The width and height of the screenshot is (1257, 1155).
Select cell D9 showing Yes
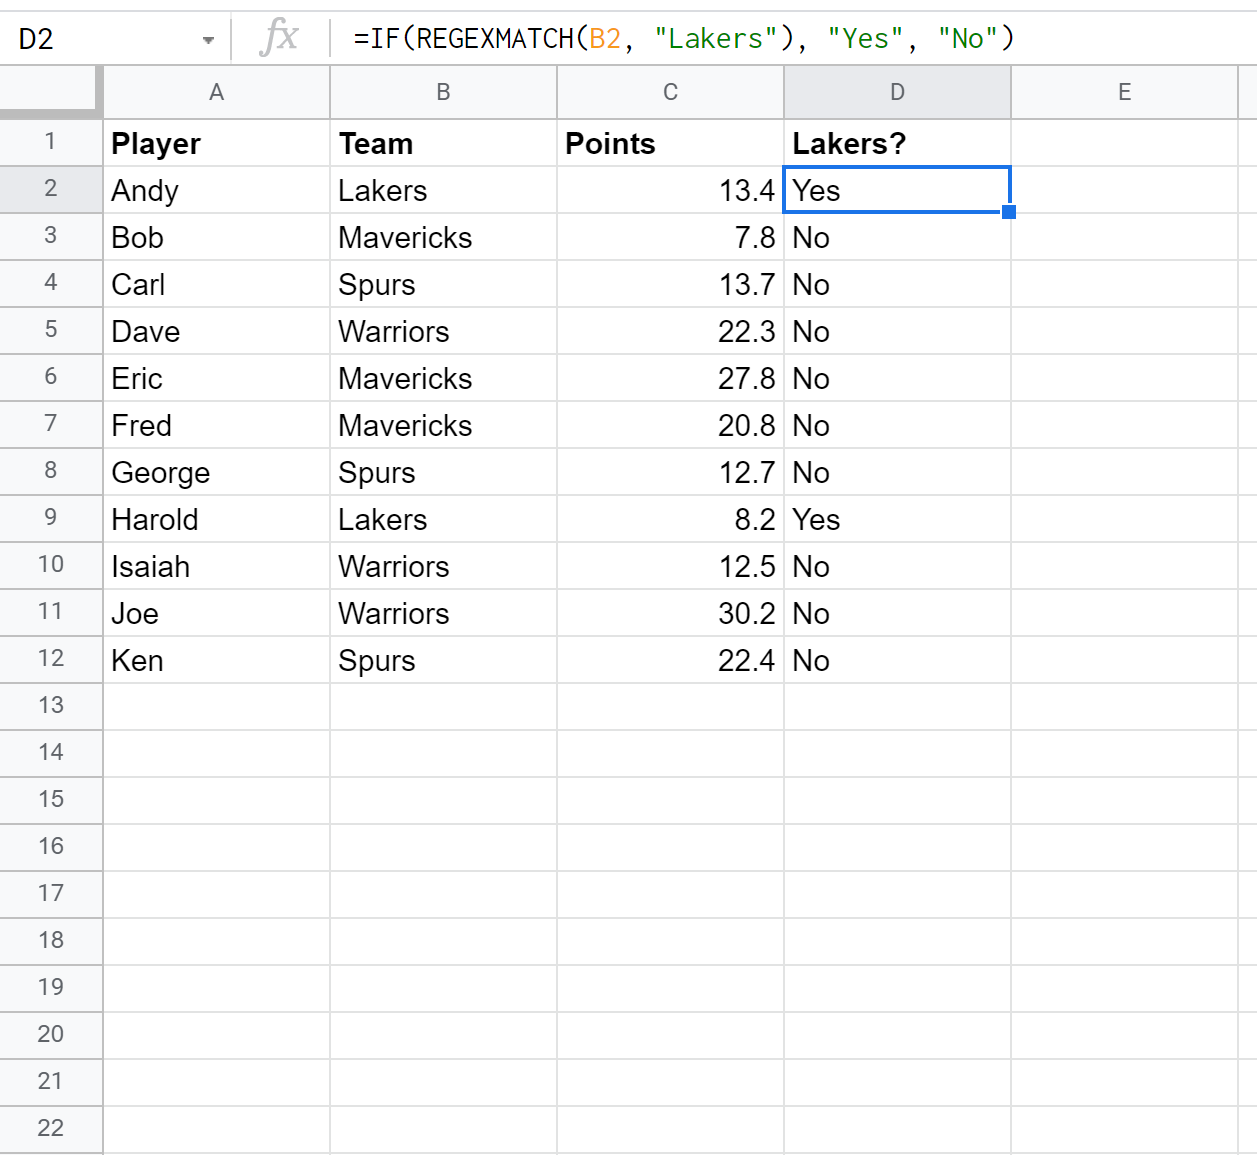[896, 518]
